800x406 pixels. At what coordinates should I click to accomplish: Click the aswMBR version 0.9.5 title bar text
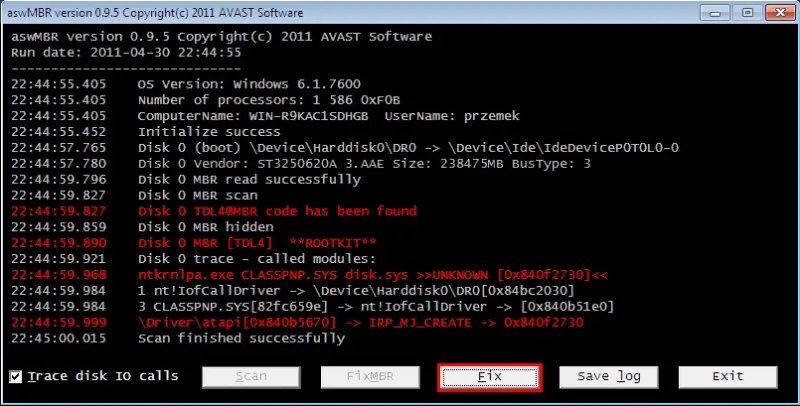pos(155,13)
